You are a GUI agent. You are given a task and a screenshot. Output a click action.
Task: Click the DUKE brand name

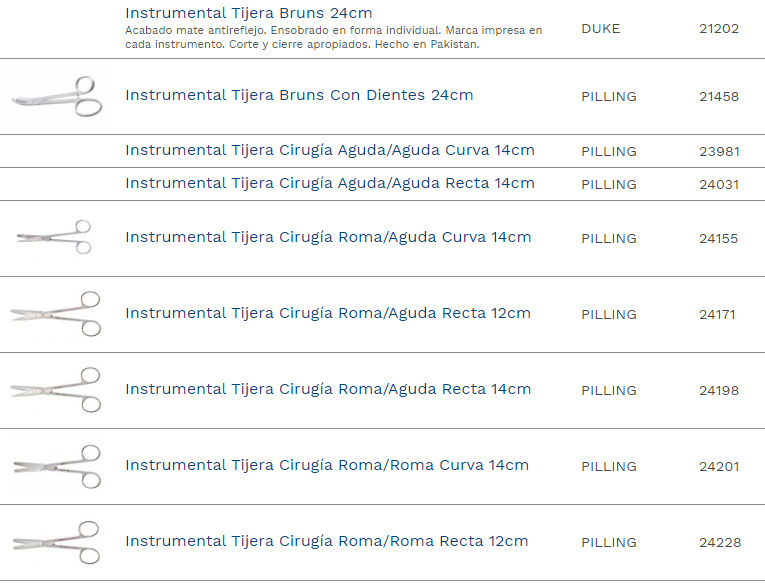pos(600,29)
